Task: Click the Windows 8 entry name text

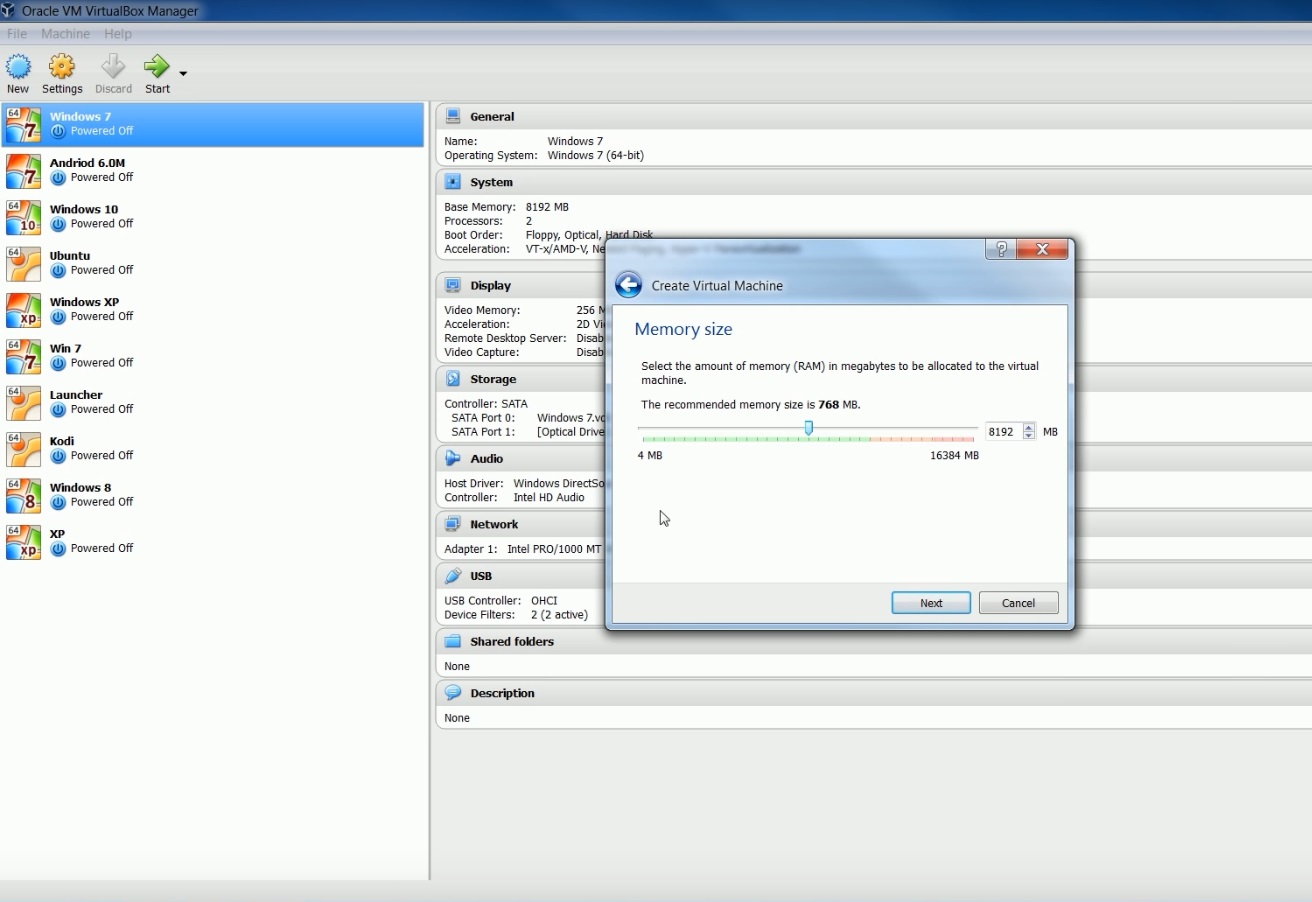Action: 81,488
